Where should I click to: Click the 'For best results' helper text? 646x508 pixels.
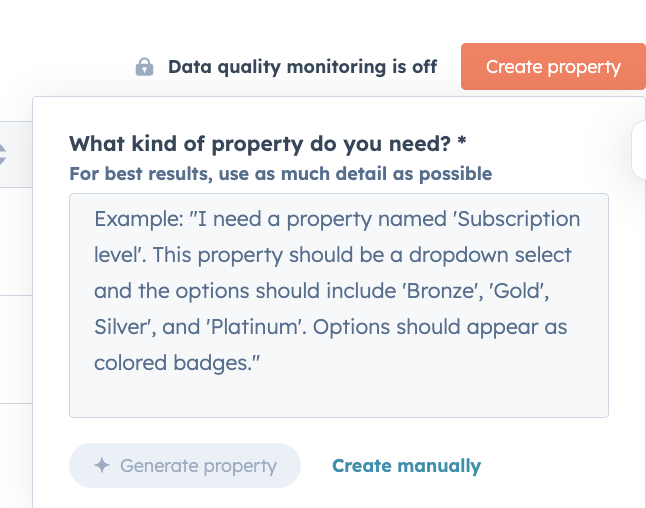pyautogui.click(x=280, y=174)
